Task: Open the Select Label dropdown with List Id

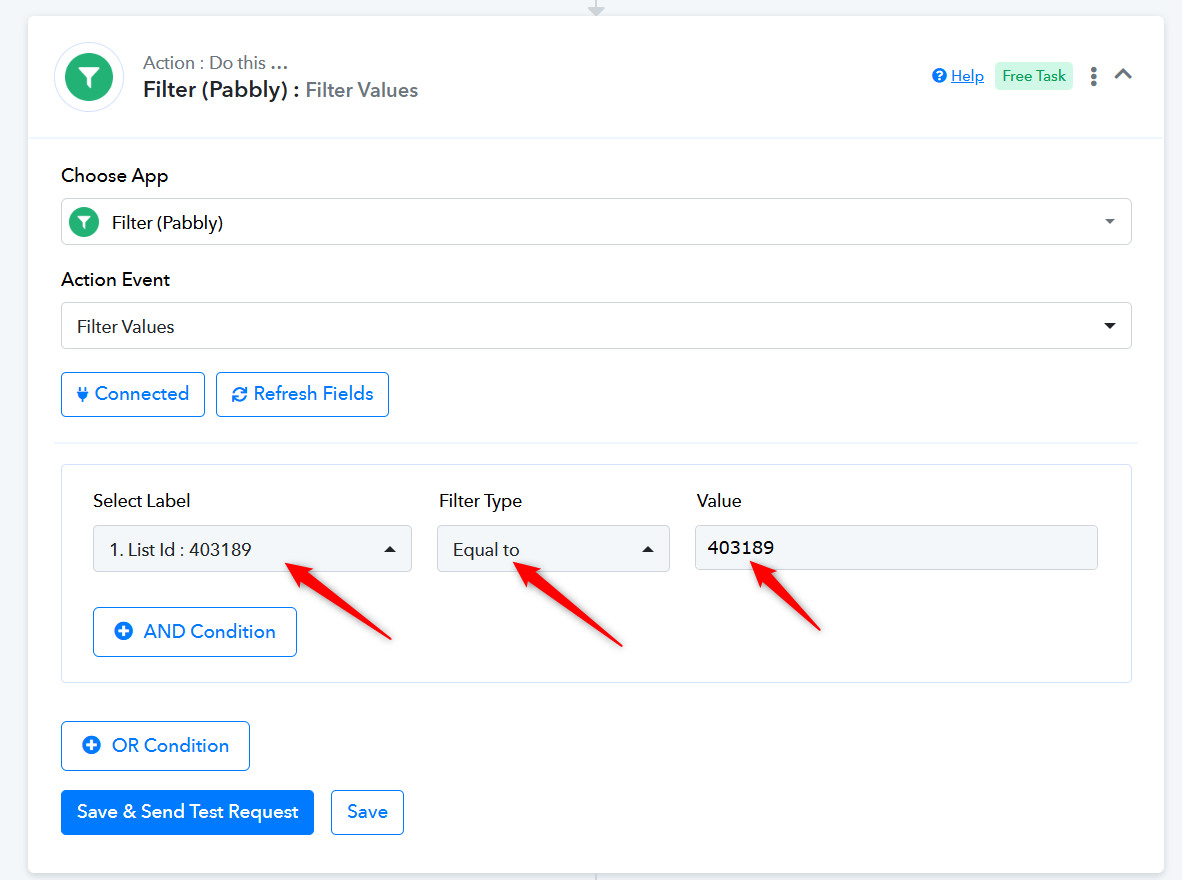Action: click(252, 549)
